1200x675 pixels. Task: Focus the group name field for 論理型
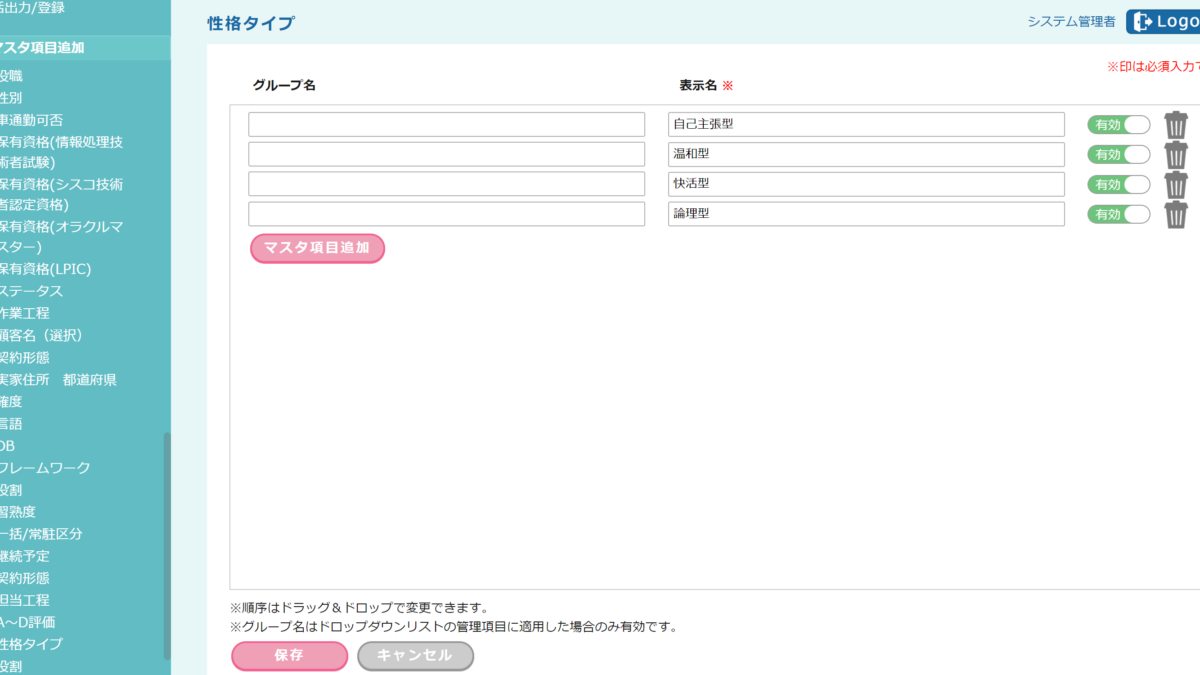446,214
